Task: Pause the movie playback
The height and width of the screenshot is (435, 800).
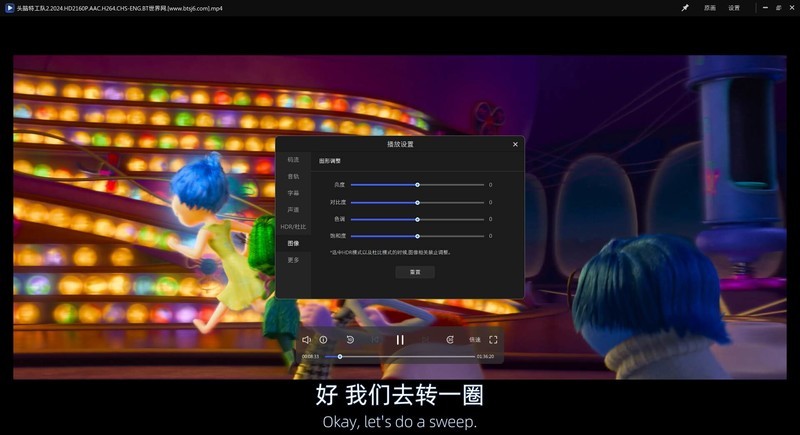Action: (x=400, y=340)
